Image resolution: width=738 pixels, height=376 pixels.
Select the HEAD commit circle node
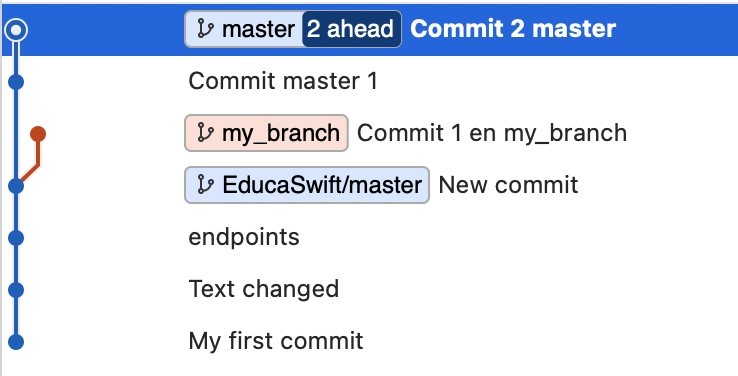[x=16, y=30]
